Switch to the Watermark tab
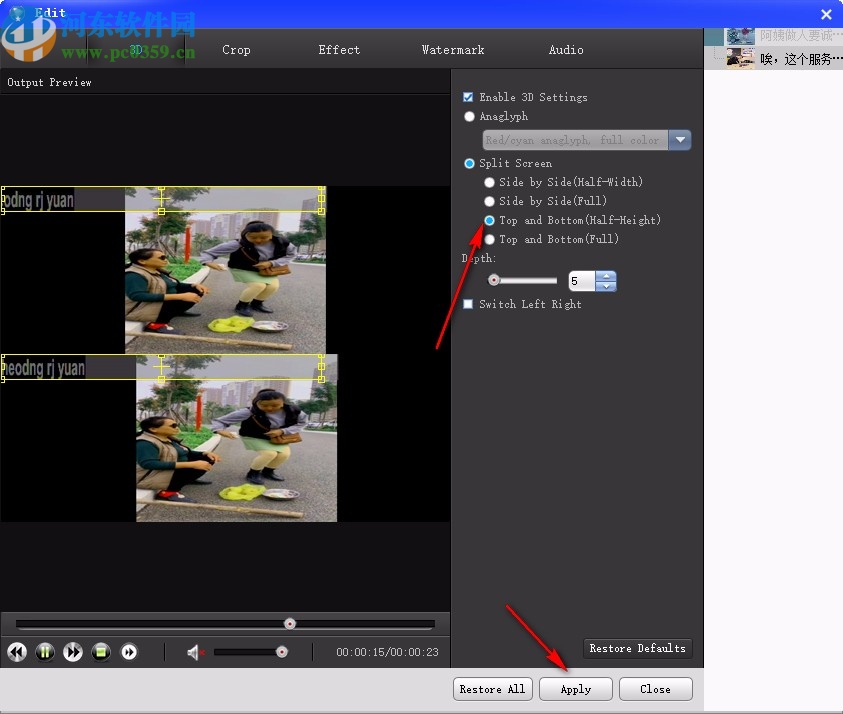Image resolution: width=843 pixels, height=714 pixels. [453, 49]
